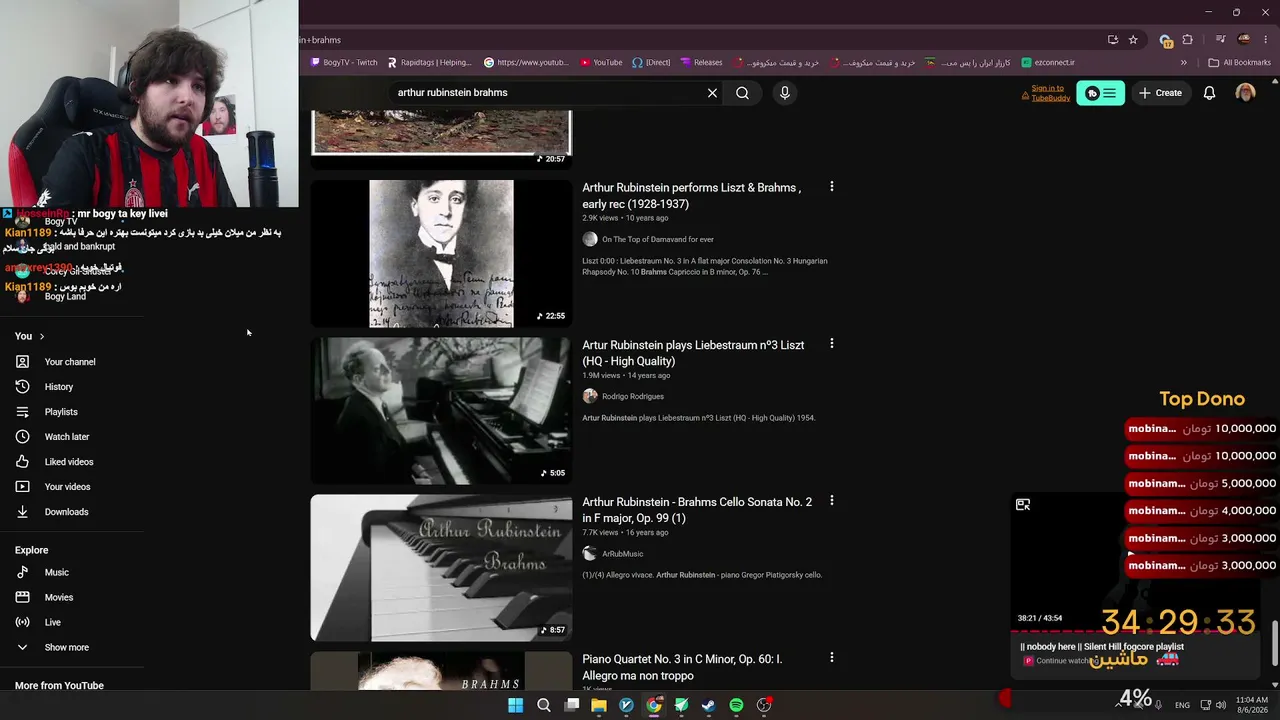Open title 'Arthur Rubinstein performs Liszt & Brahms'
The width and height of the screenshot is (1280, 720).
click(x=692, y=196)
